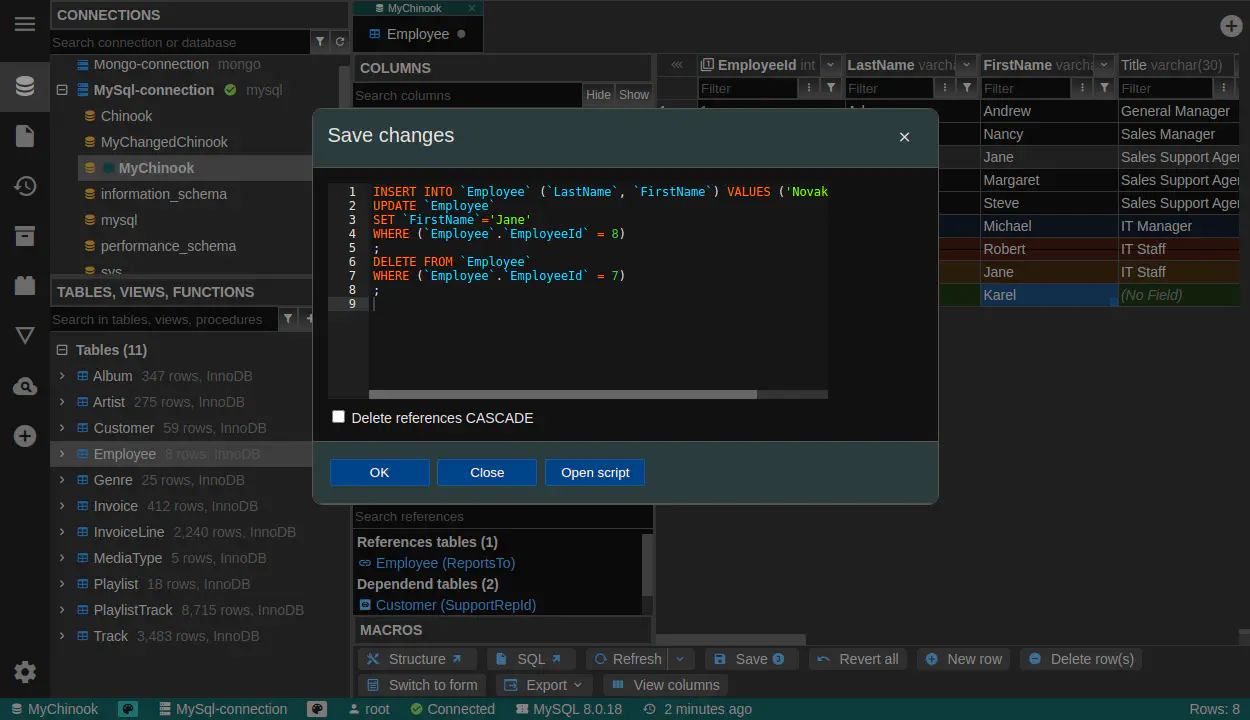Open Employee (ReportsTo) reference link
Image resolution: width=1250 pixels, height=720 pixels.
(445, 563)
